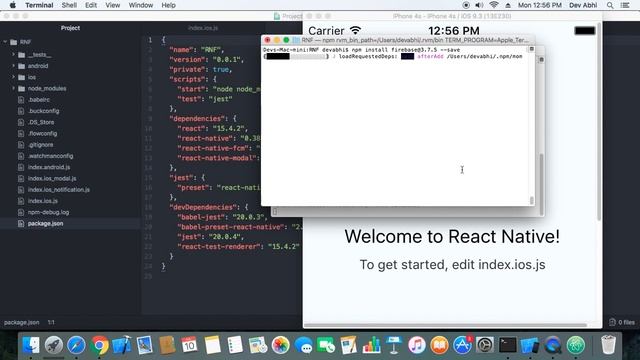Open FaceTime from the dock
This screenshot has width=640, height=360.
click(326, 345)
